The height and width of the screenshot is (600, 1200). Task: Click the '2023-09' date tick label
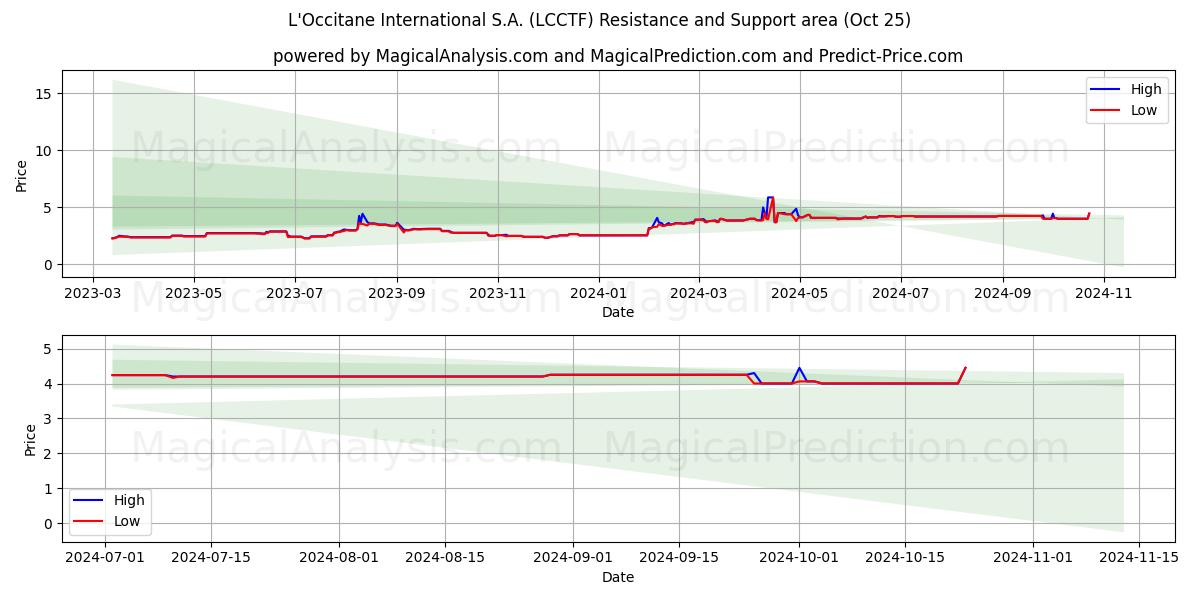(x=397, y=294)
